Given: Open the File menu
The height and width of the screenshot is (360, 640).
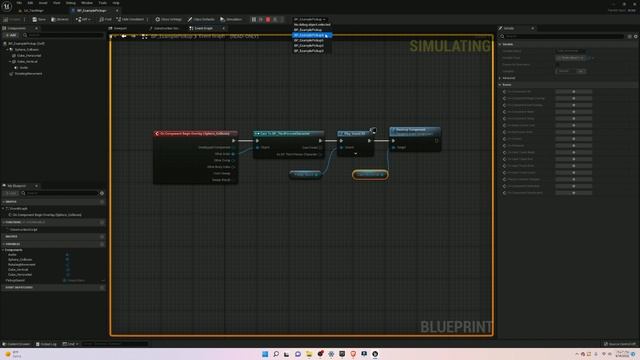Looking at the screenshot, I should (x=19, y=3).
